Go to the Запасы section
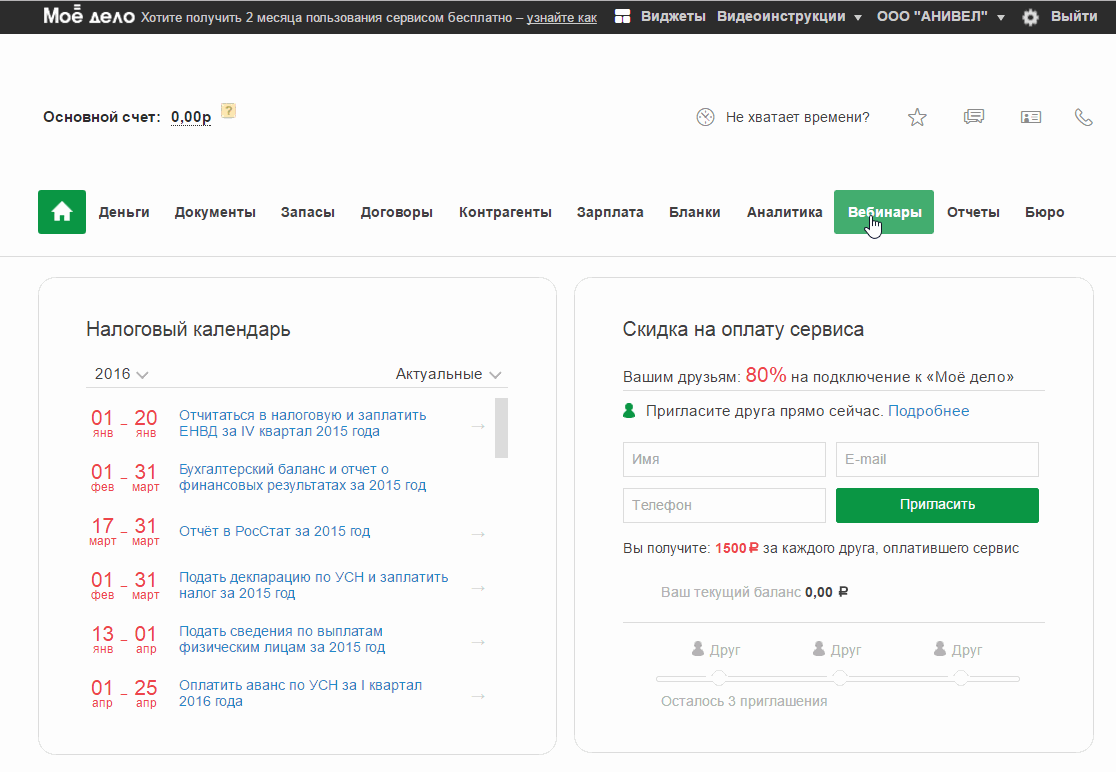1116x772 pixels. click(307, 212)
